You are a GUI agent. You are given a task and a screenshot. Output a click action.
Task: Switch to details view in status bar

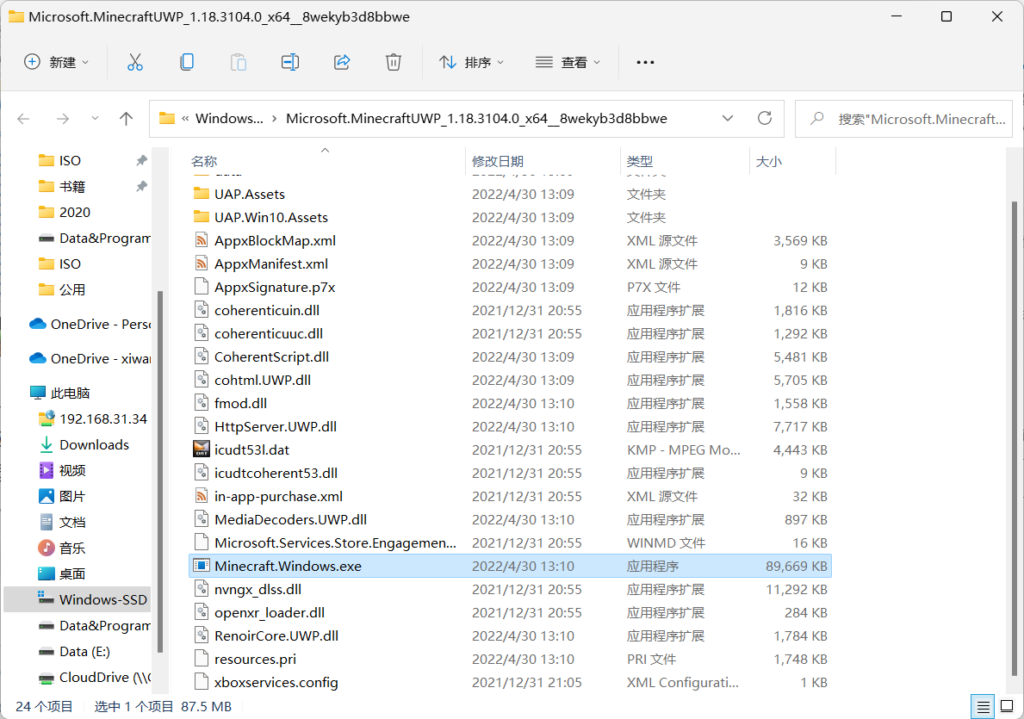983,706
